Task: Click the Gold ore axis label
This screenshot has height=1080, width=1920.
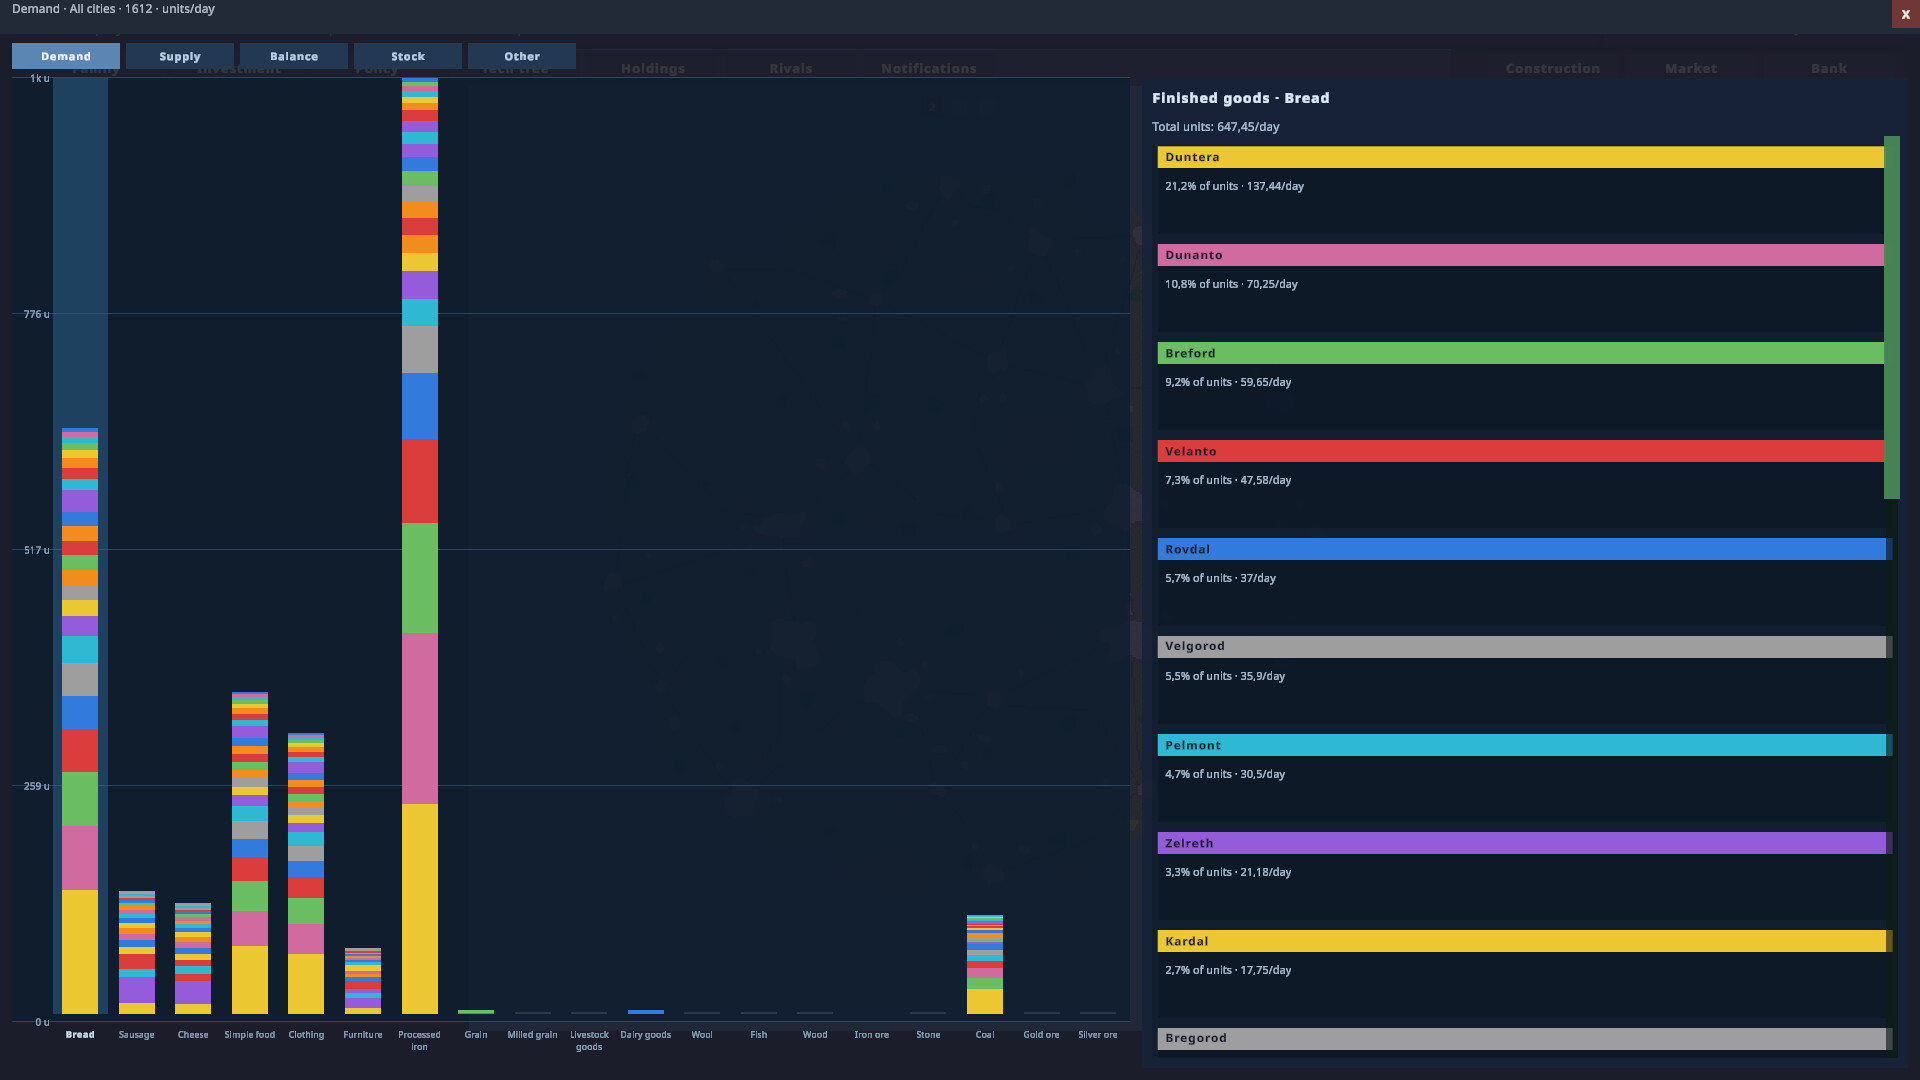Action: tap(1041, 1035)
